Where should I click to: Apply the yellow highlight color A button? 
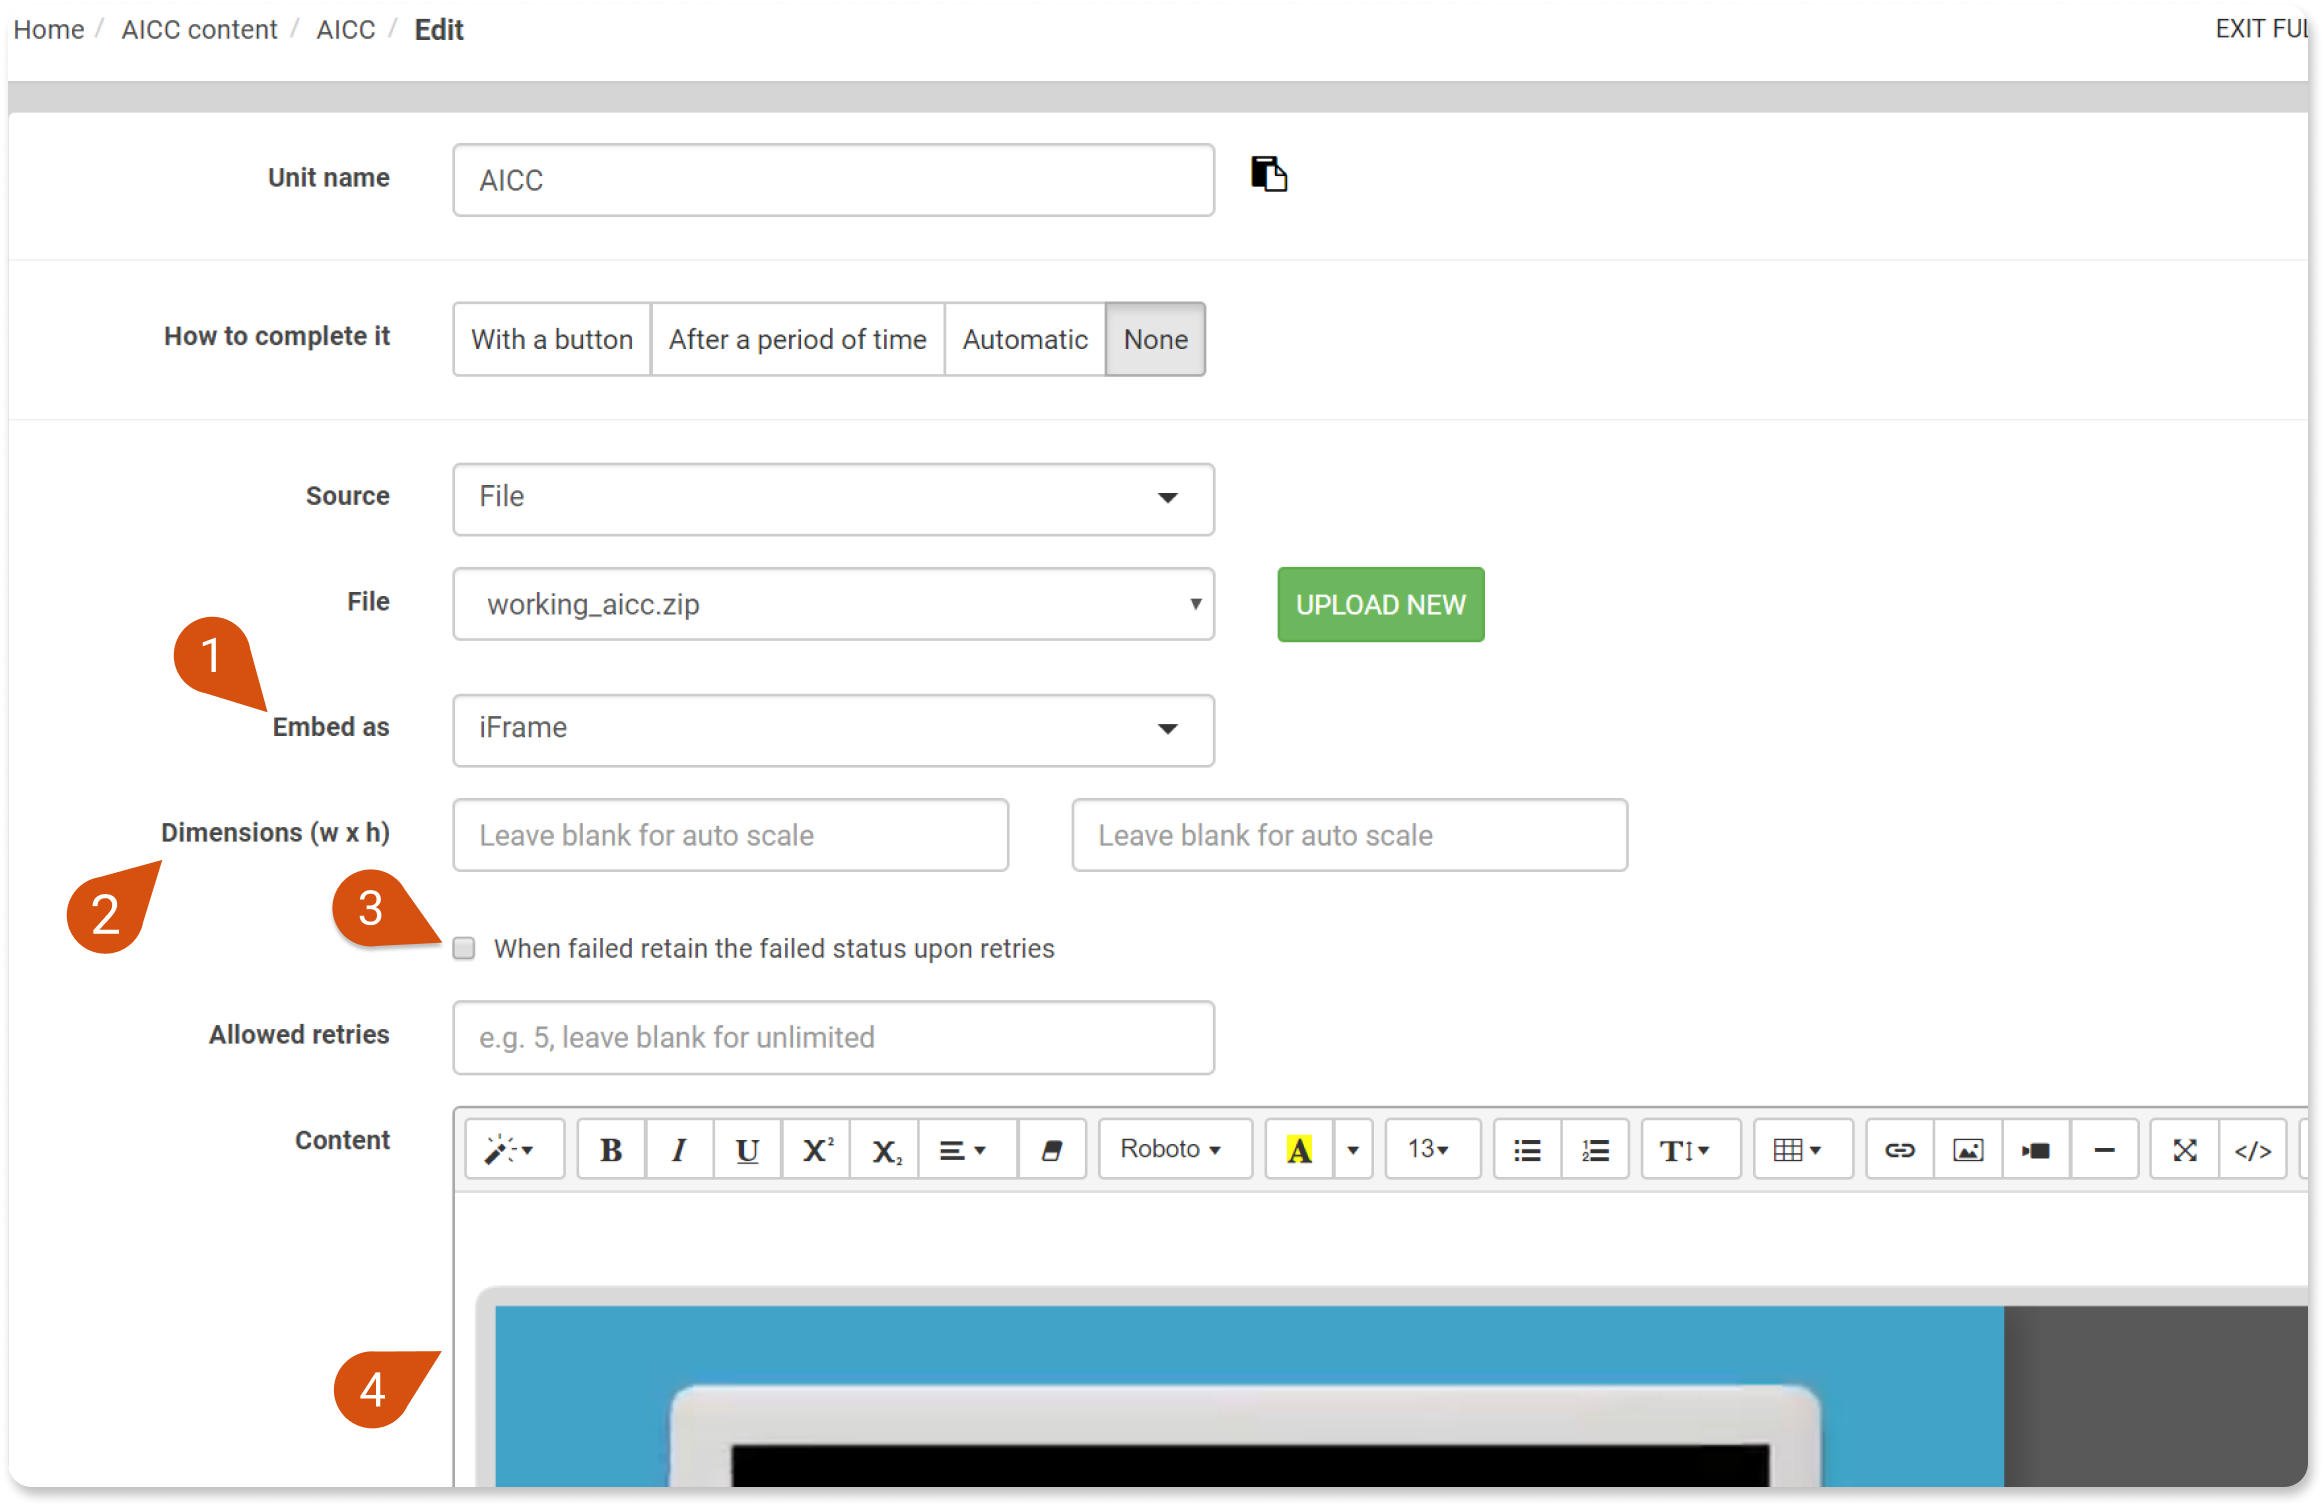1299,1149
